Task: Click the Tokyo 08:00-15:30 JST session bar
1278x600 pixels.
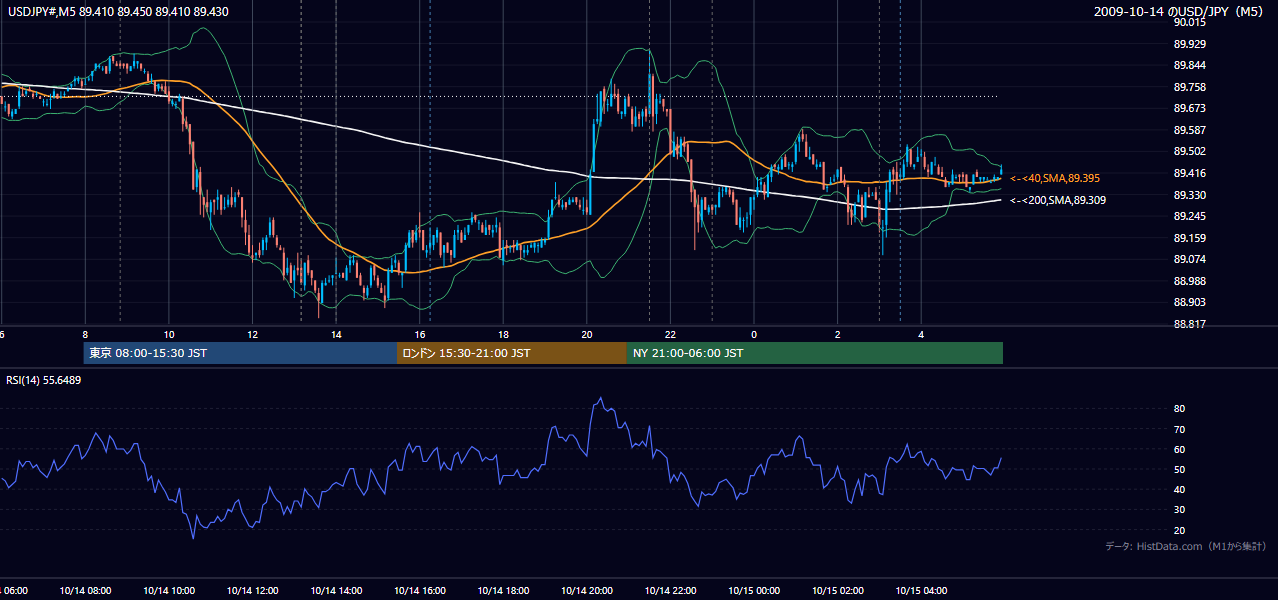Action: (x=240, y=353)
